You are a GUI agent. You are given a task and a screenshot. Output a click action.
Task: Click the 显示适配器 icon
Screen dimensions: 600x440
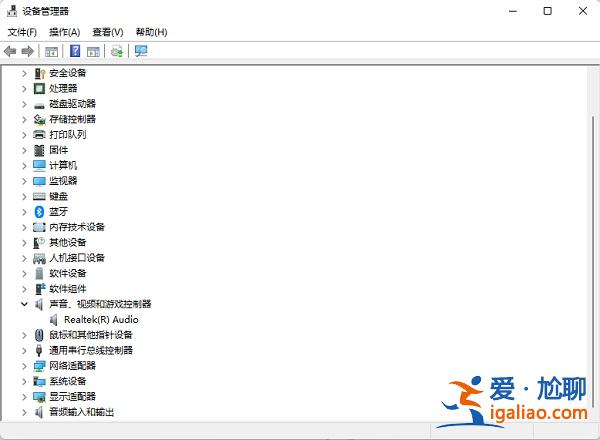pos(39,397)
